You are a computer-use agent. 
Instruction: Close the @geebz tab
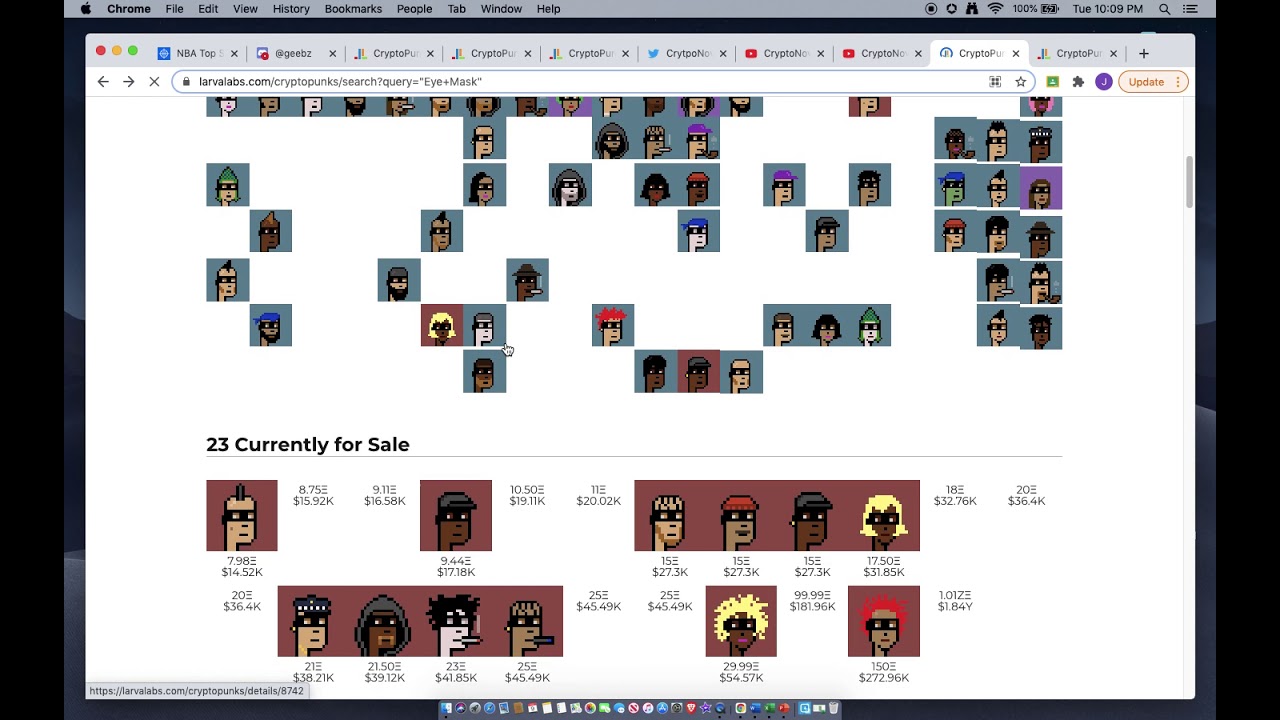click(332, 53)
